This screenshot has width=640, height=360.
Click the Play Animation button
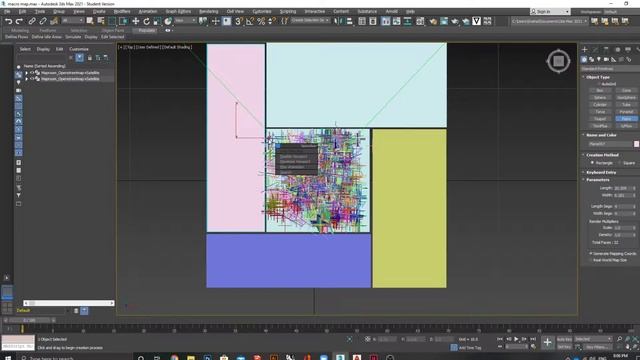pos(516,339)
